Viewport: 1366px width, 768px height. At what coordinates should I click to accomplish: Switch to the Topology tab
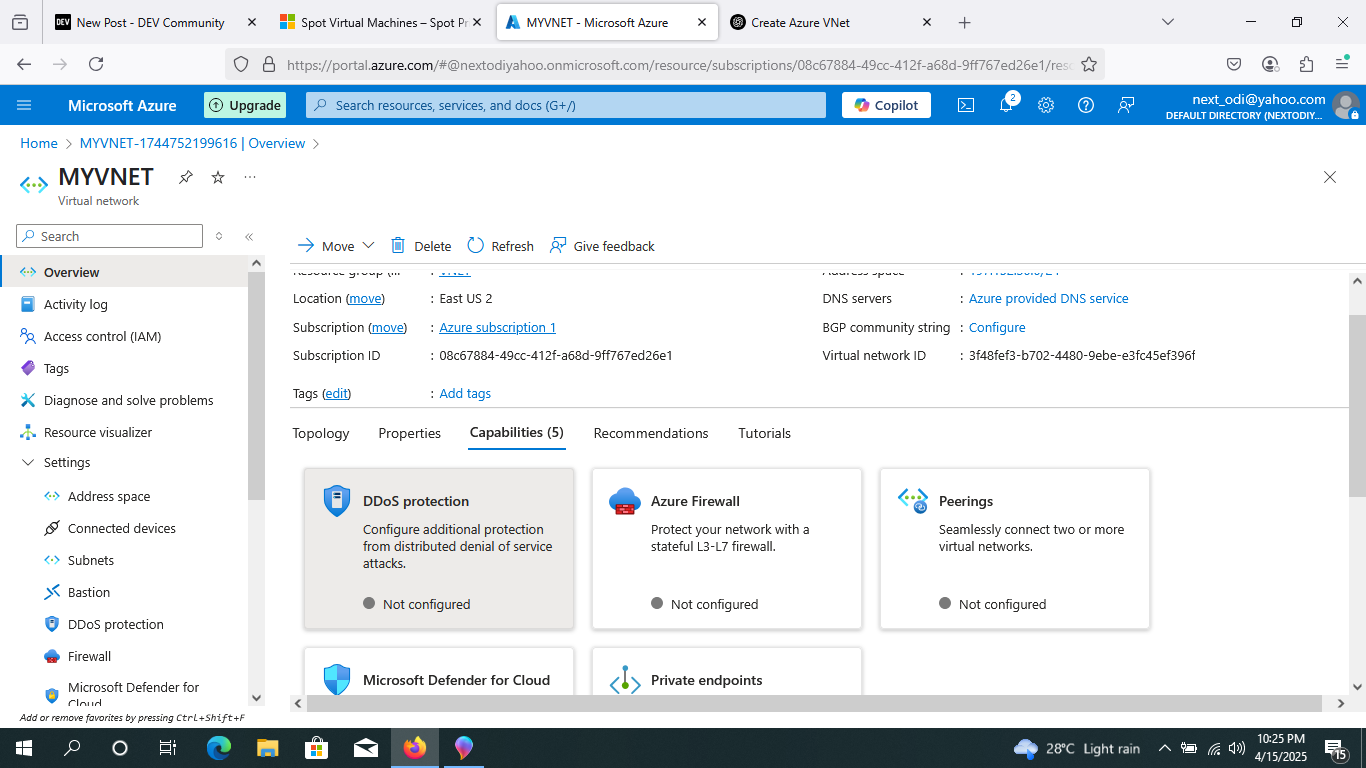click(x=321, y=433)
